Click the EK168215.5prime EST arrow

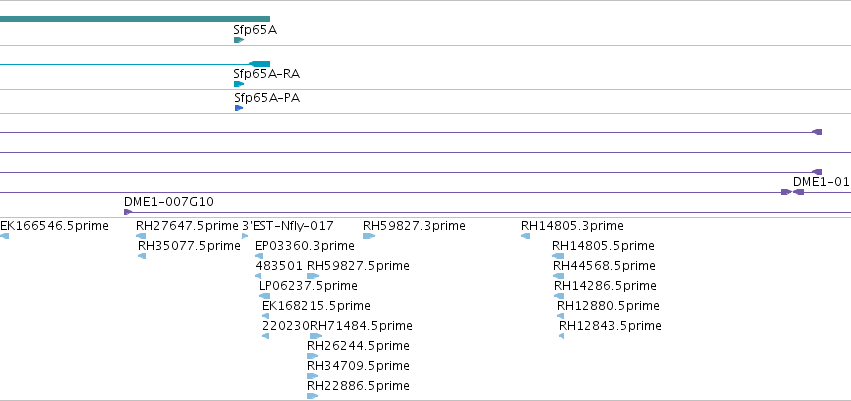coord(265,316)
